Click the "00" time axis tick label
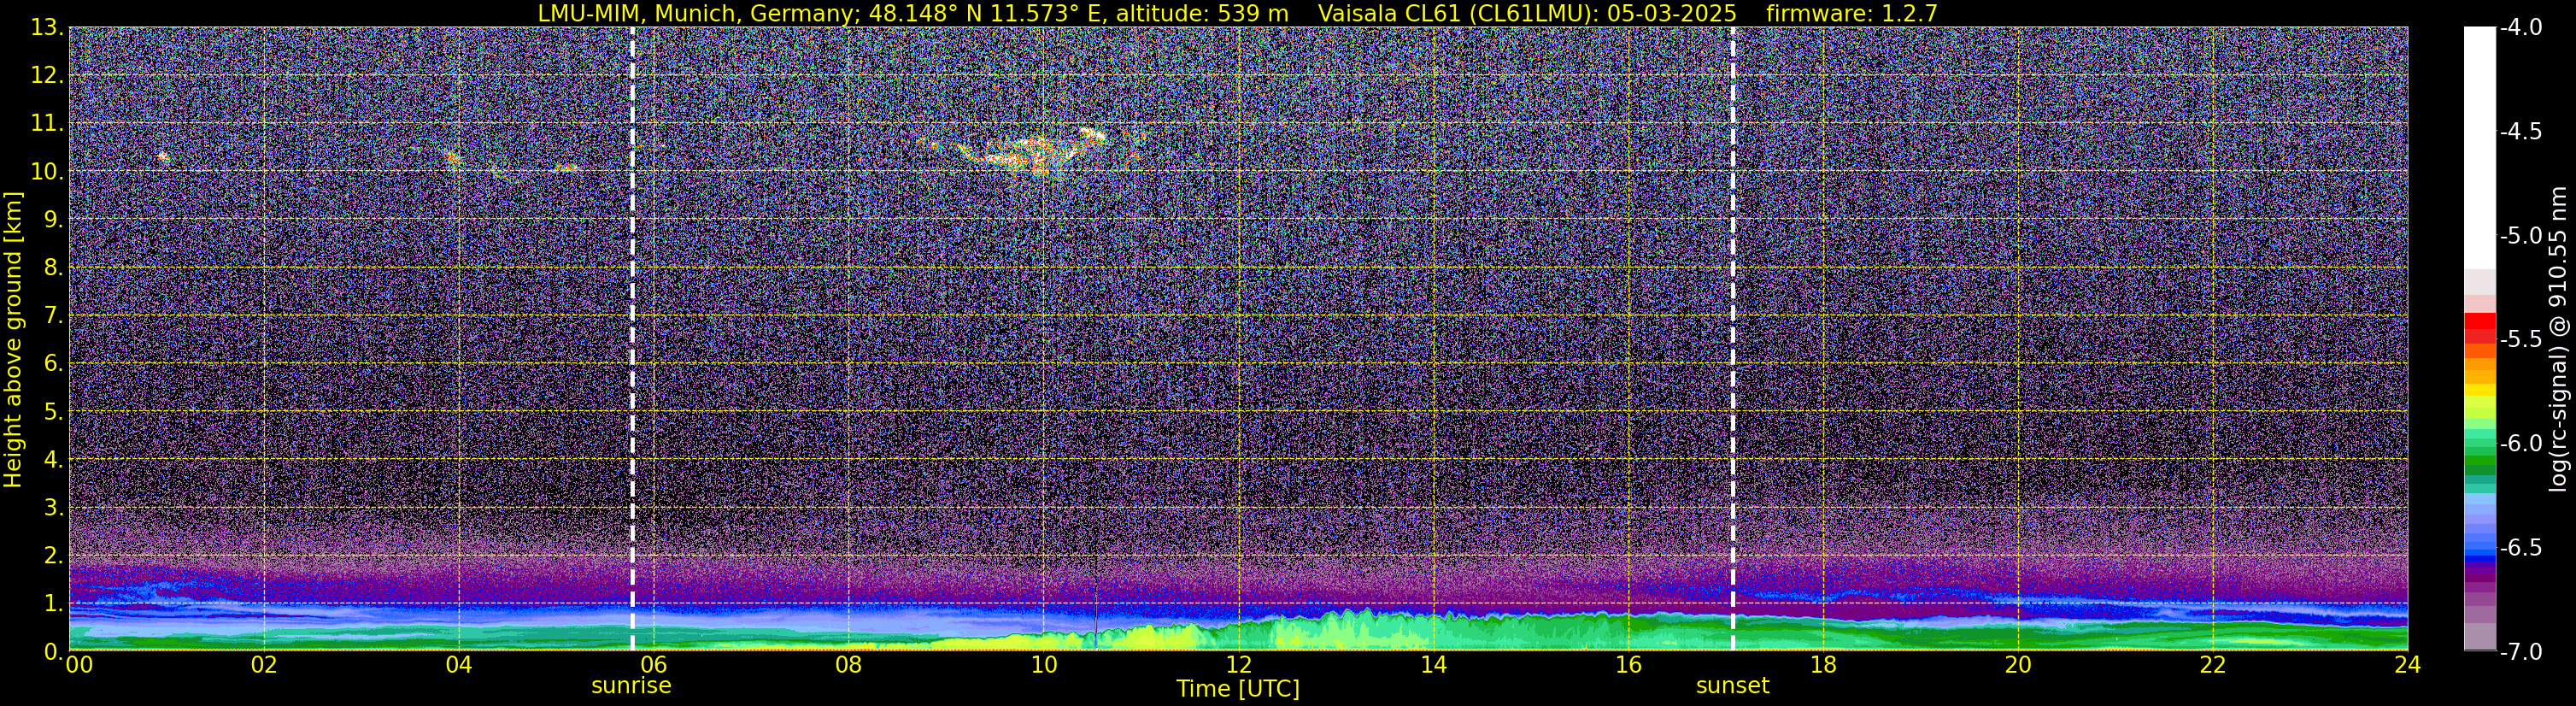Screen dimensions: 2576x706 coord(79,666)
